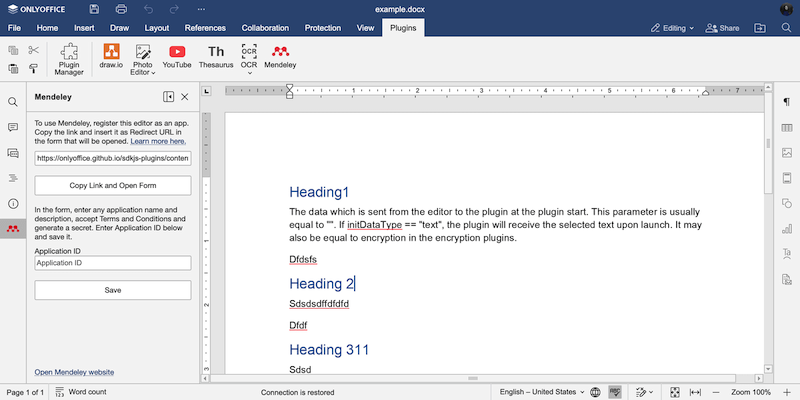Image resolution: width=800 pixels, height=400 pixels.
Task: Toggle fit to page view
Action: [675, 392]
